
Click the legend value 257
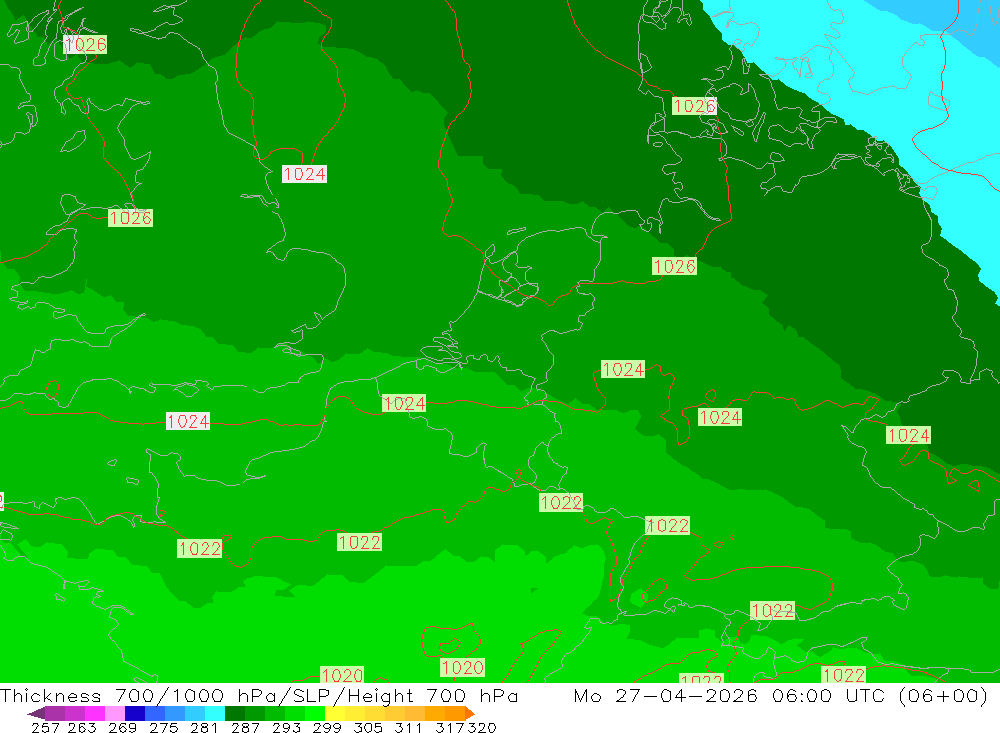tap(45, 727)
